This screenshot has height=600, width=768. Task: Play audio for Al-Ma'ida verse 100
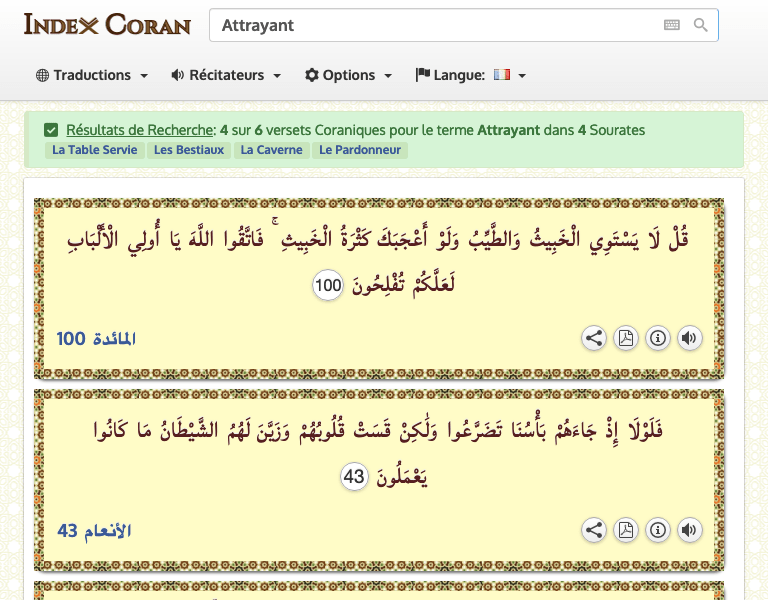click(689, 338)
